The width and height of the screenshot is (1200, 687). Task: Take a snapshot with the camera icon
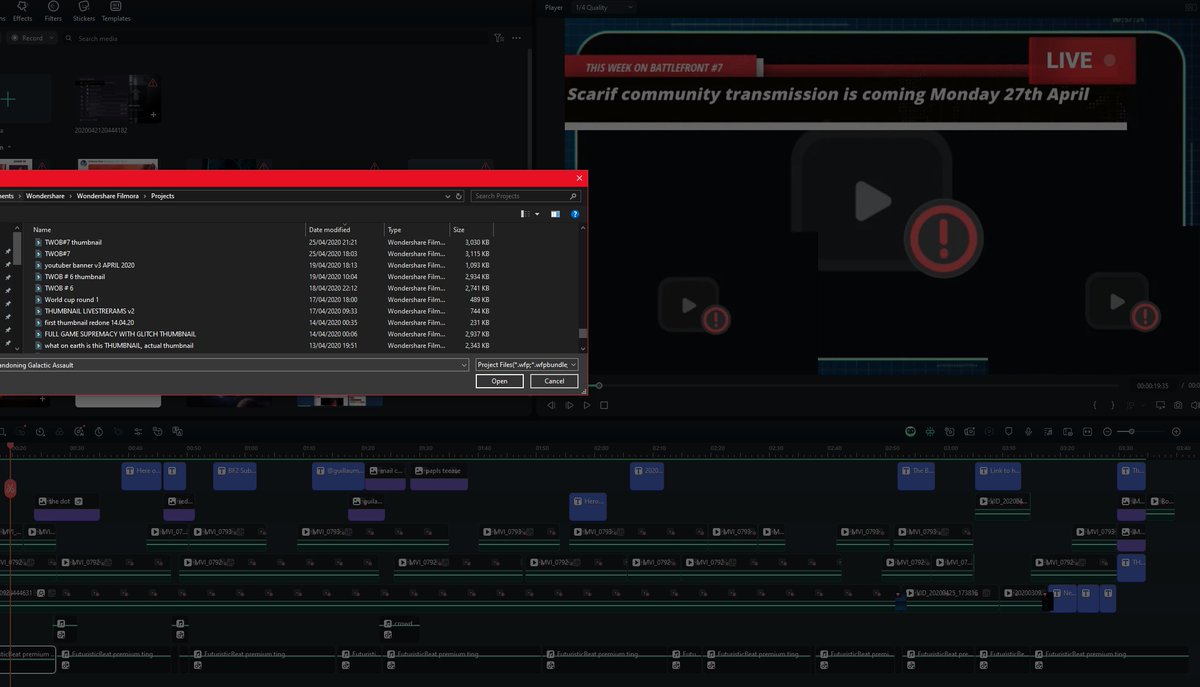tap(1178, 405)
